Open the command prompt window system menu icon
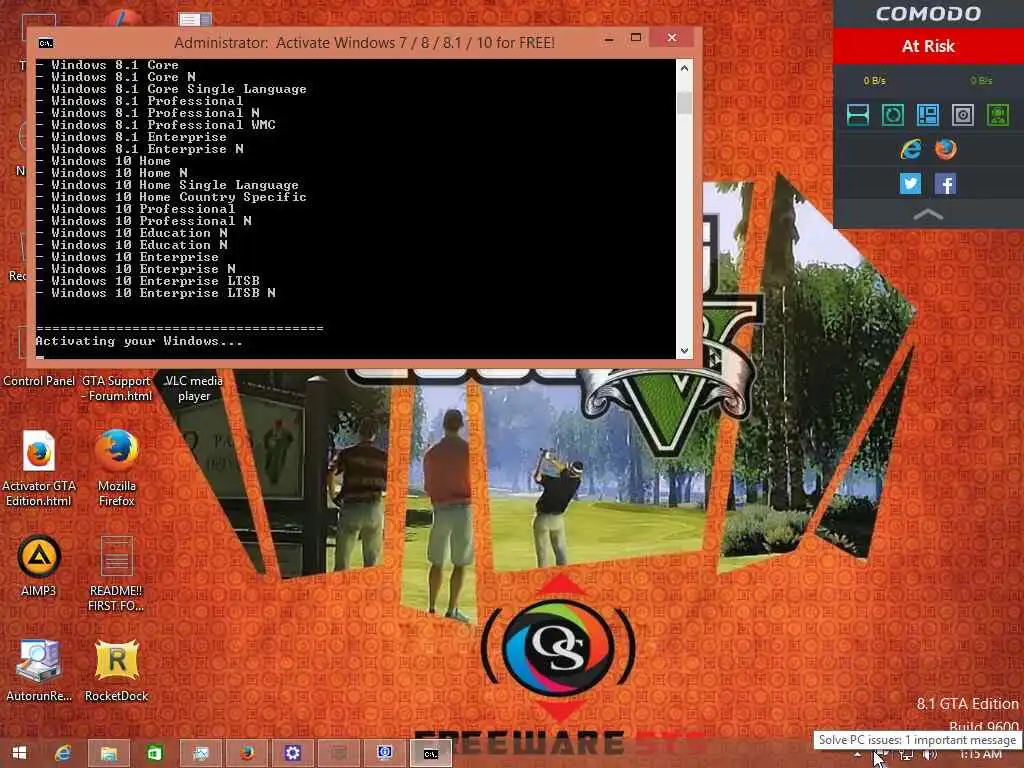This screenshot has height=768, width=1024. coord(46,43)
